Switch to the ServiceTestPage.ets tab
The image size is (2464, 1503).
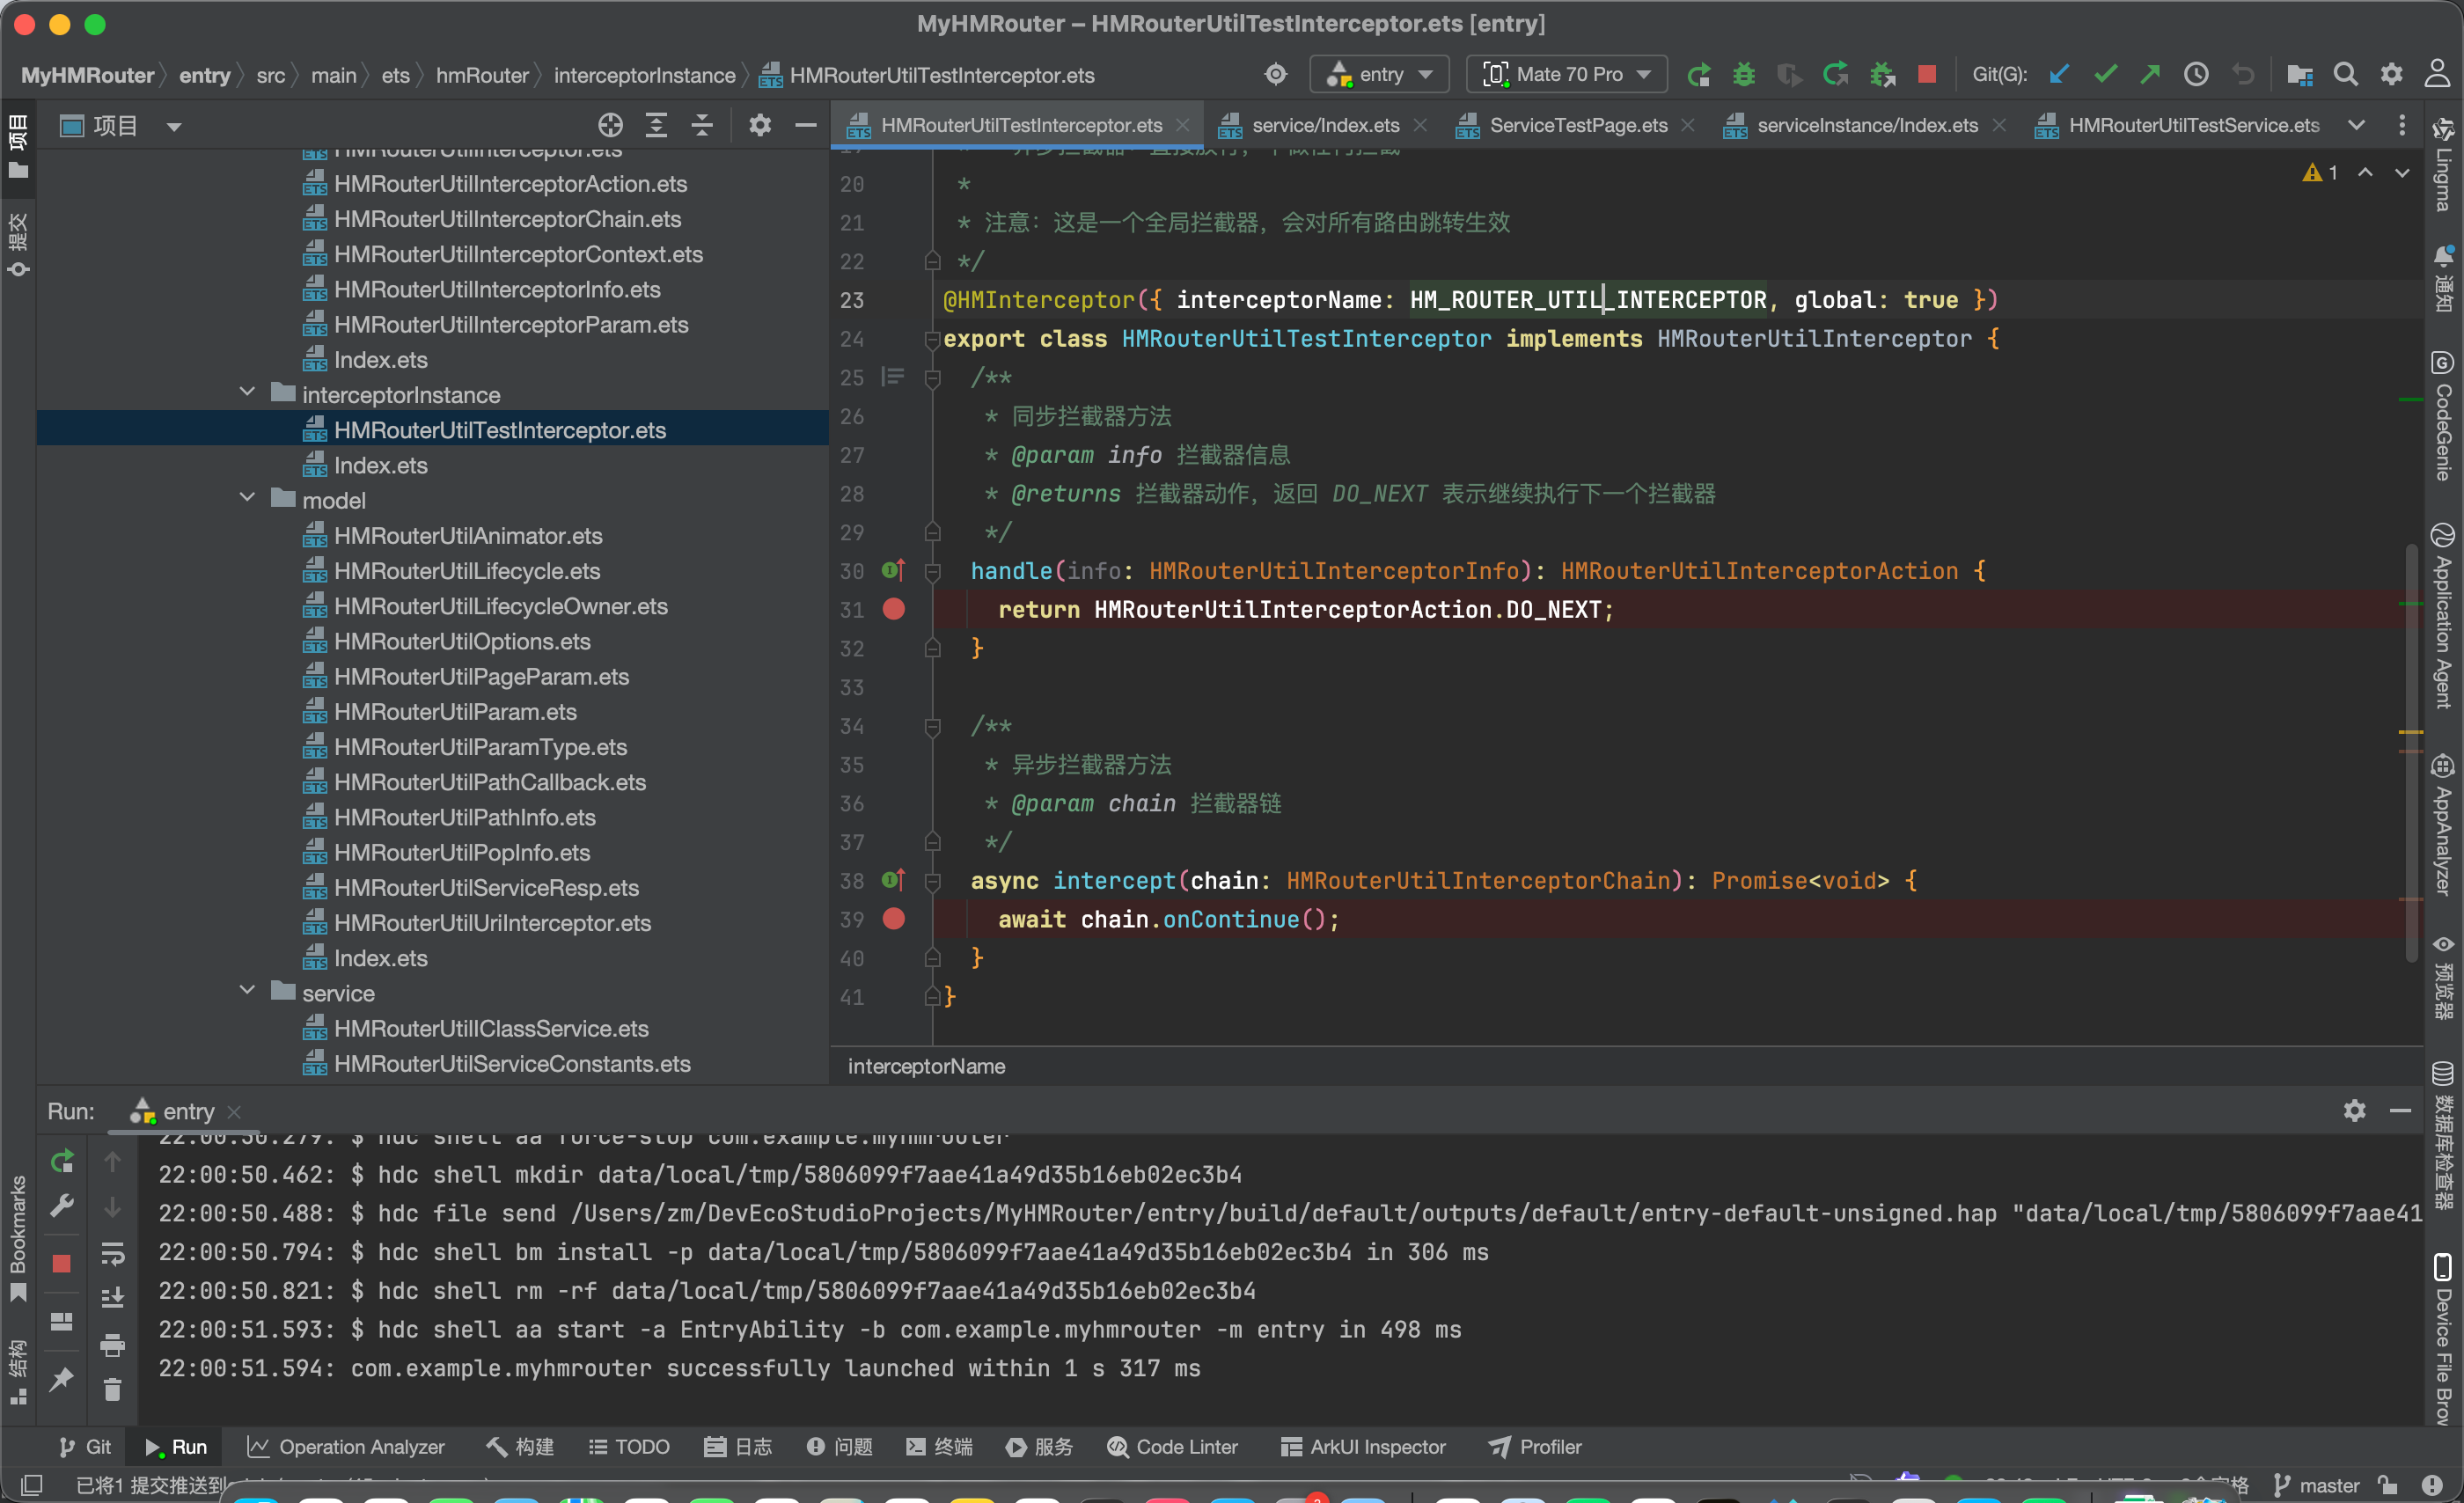pos(1577,126)
